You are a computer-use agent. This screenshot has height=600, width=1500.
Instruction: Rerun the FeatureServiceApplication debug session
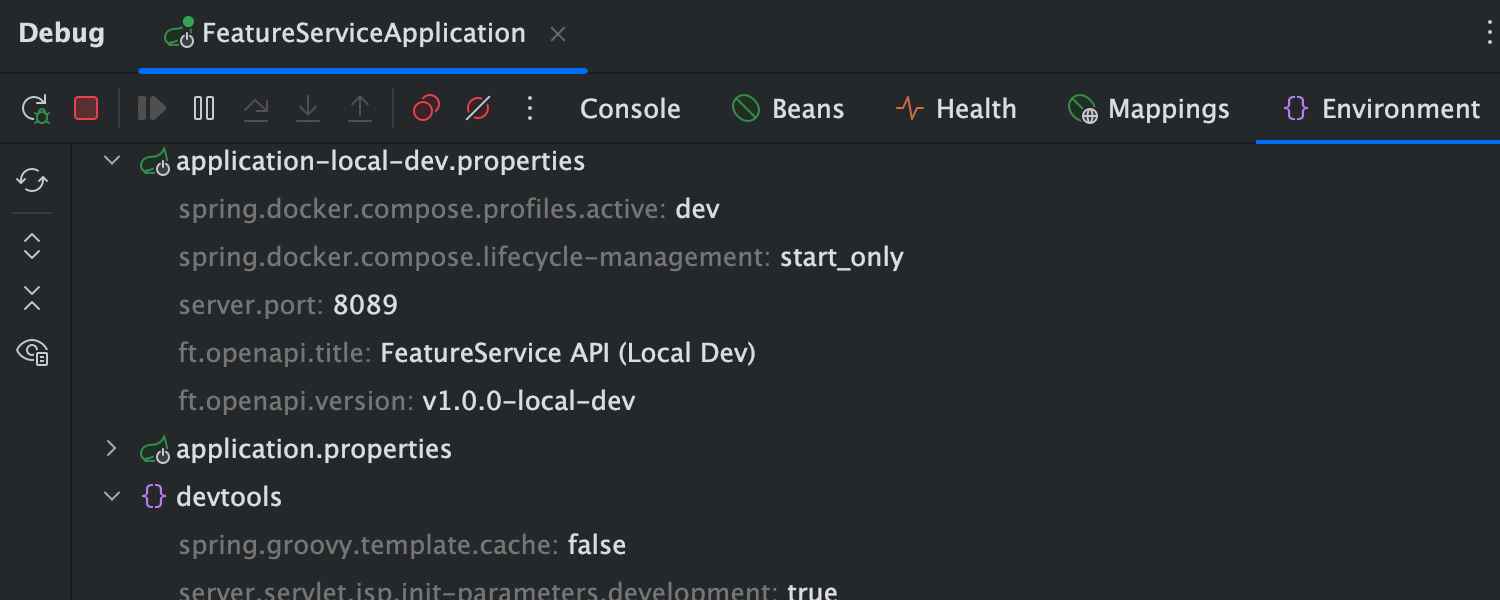point(34,108)
